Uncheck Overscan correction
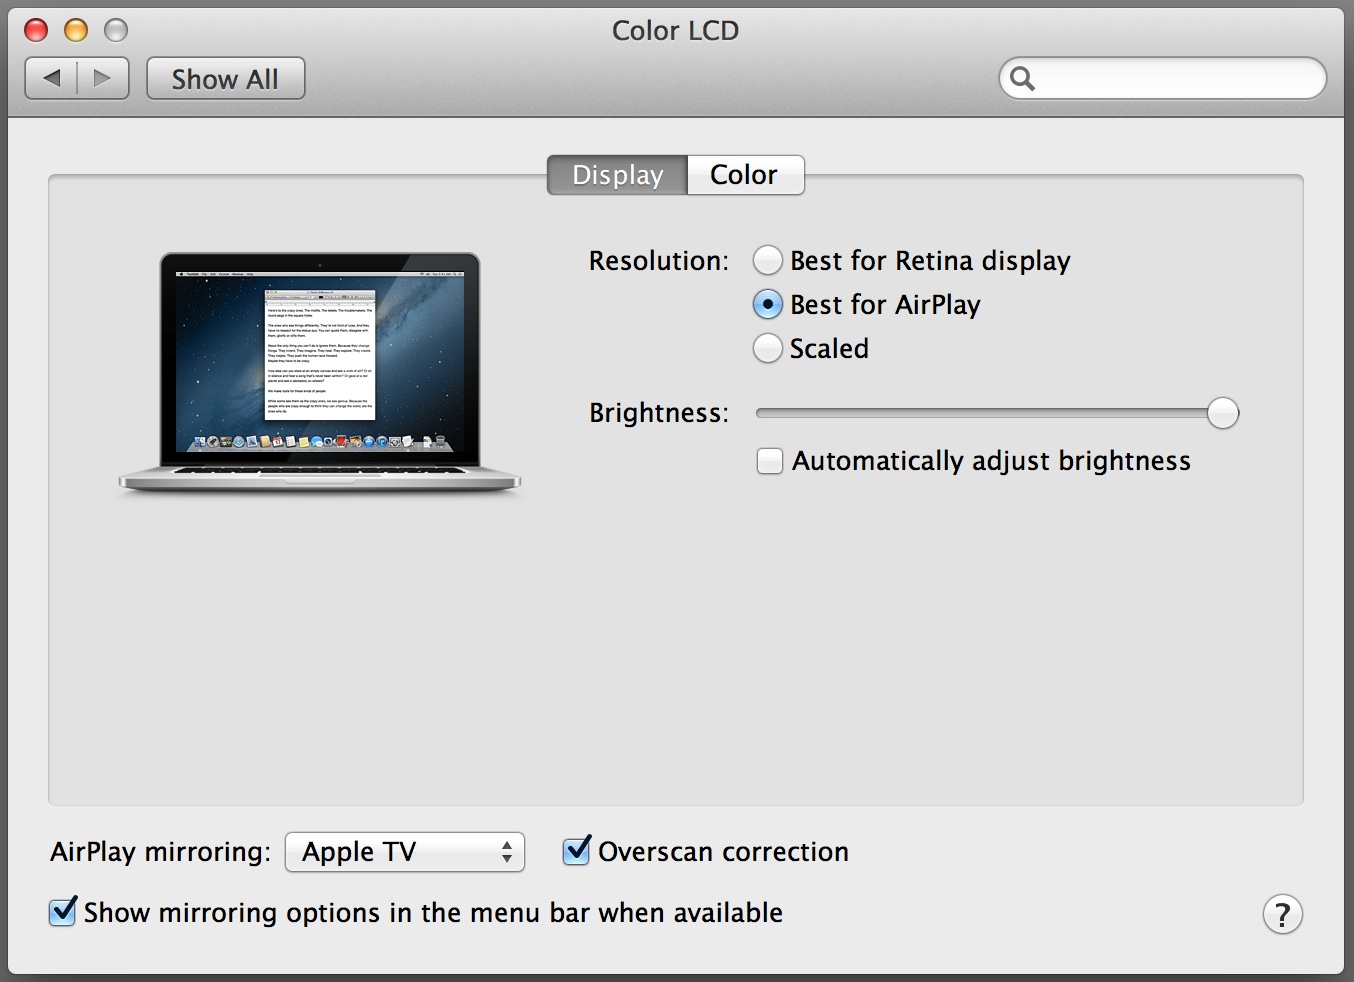Image resolution: width=1354 pixels, height=982 pixels. tap(576, 851)
